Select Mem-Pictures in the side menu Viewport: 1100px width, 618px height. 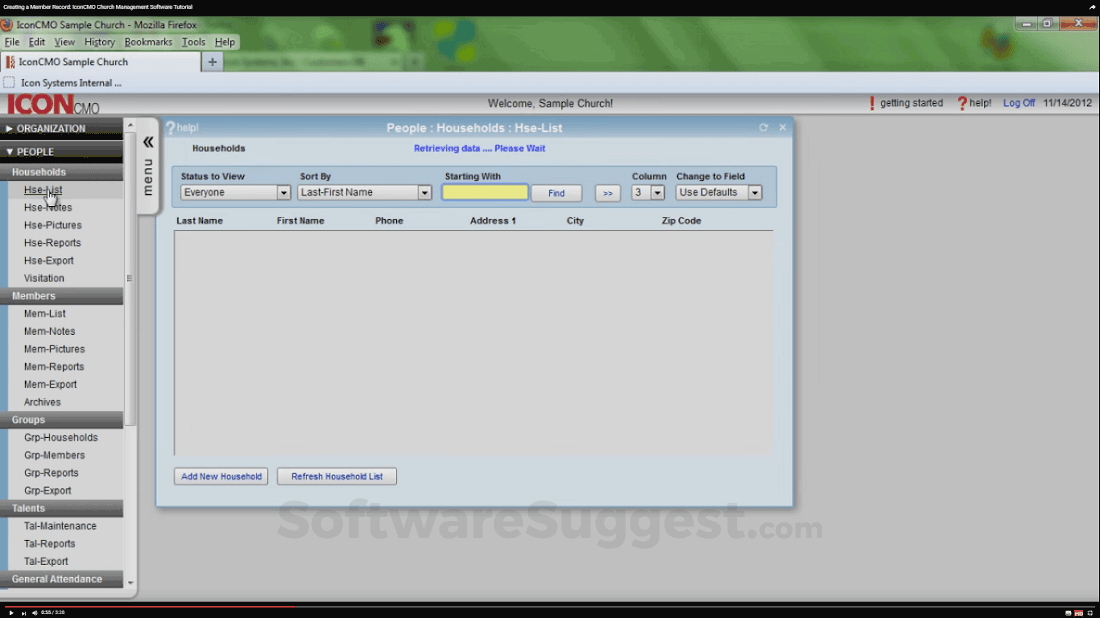tap(54, 349)
